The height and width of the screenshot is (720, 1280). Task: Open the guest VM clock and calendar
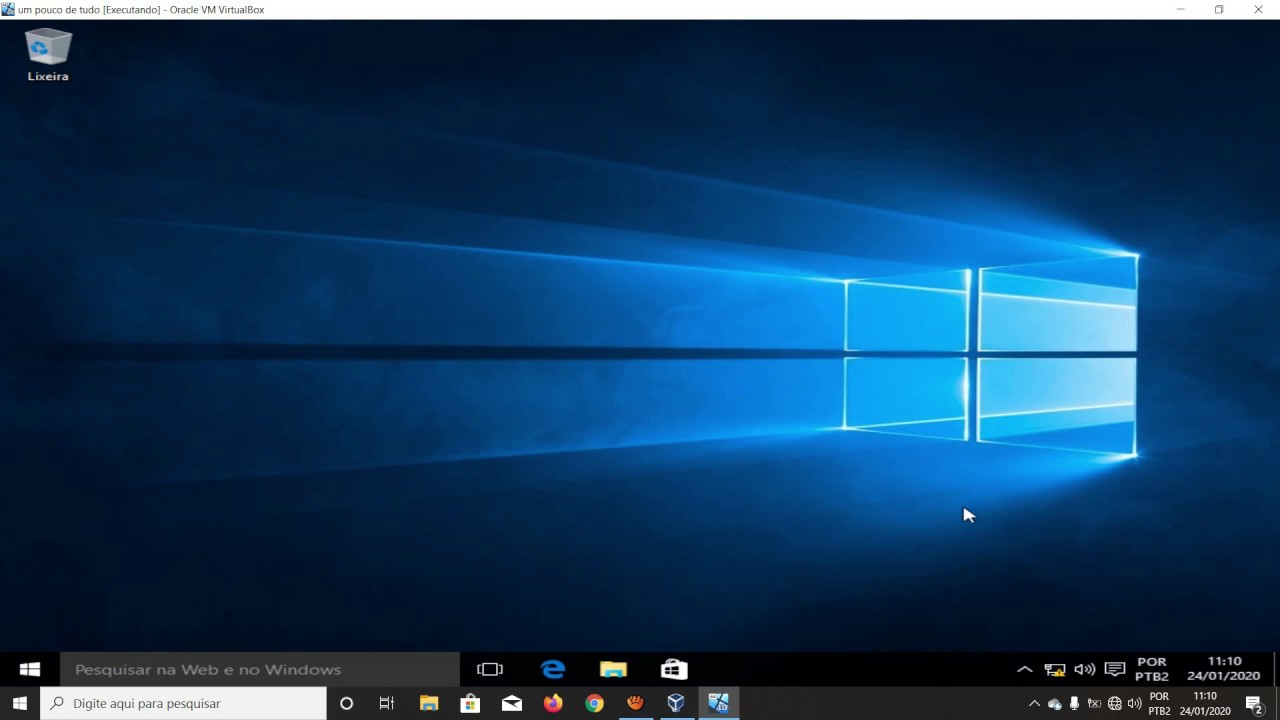[x=1224, y=669]
